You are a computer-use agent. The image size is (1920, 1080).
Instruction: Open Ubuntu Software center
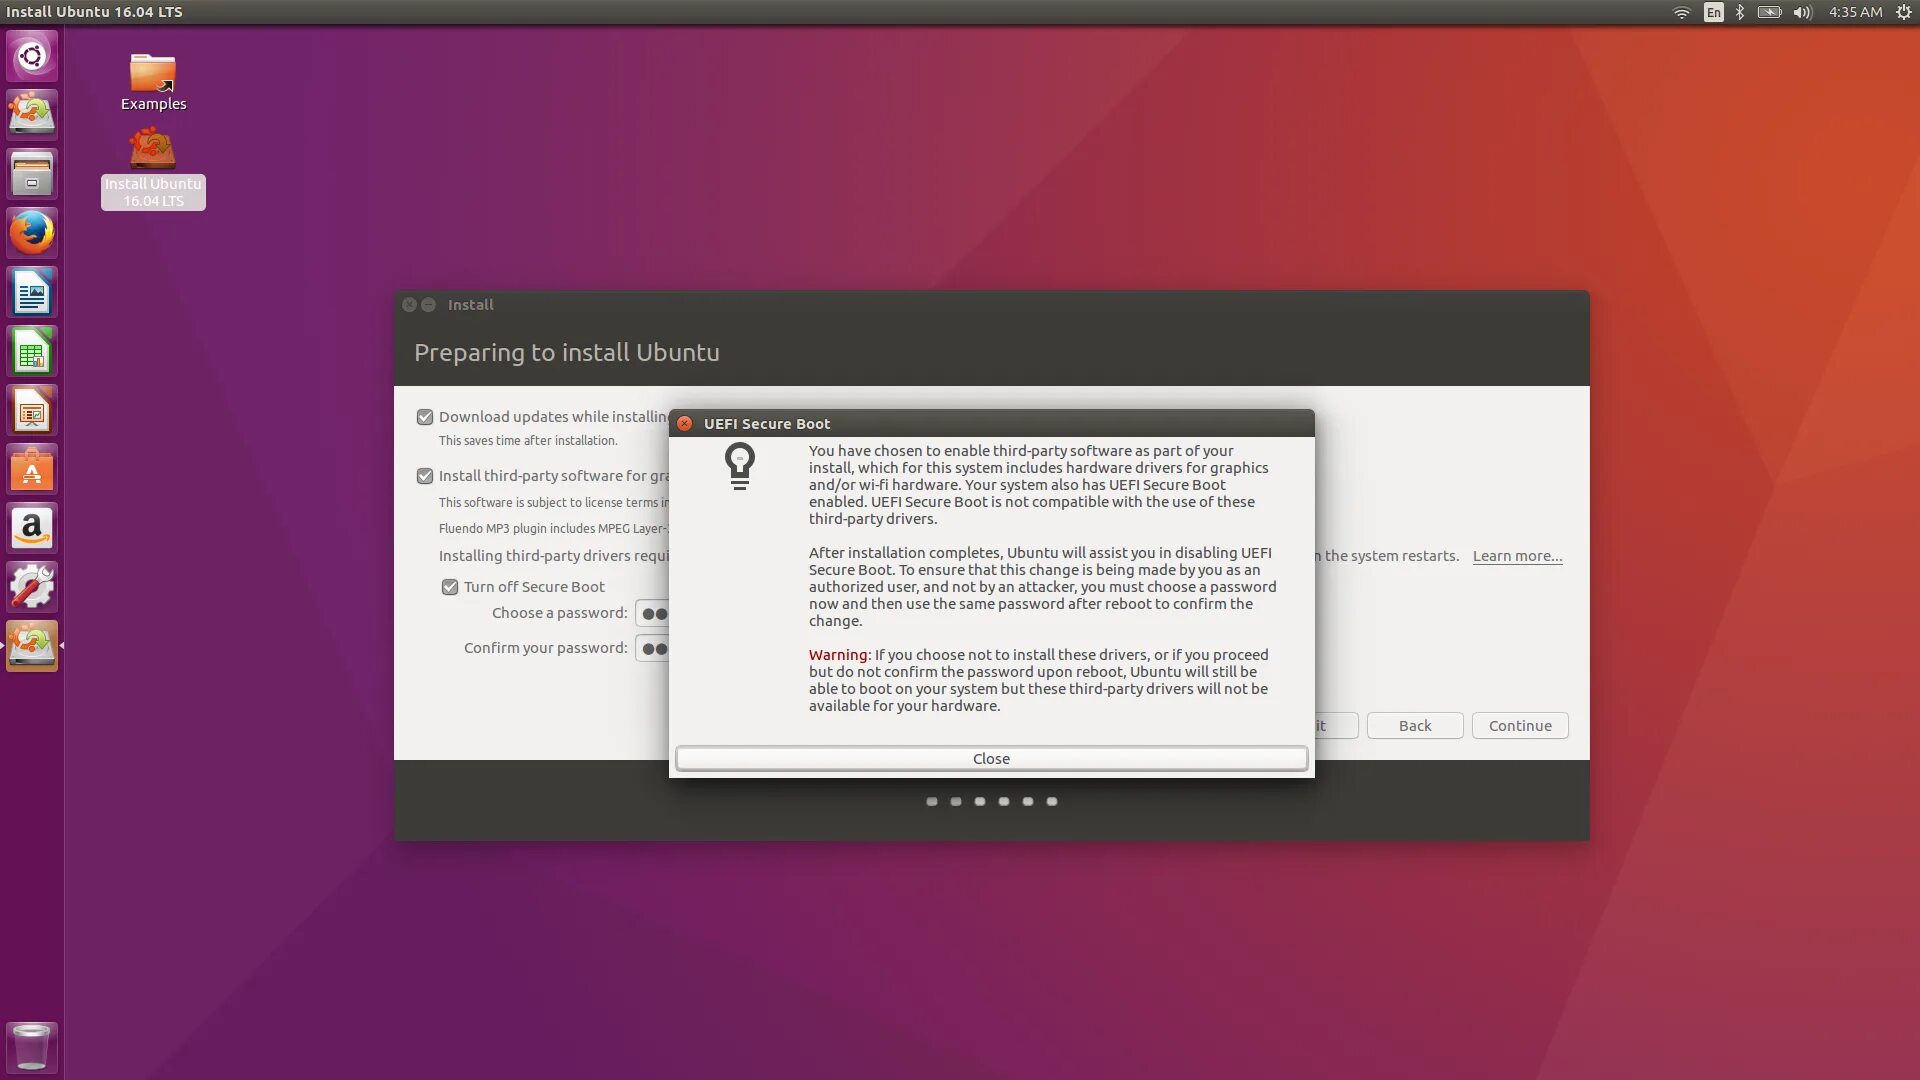[x=32, y=469]
